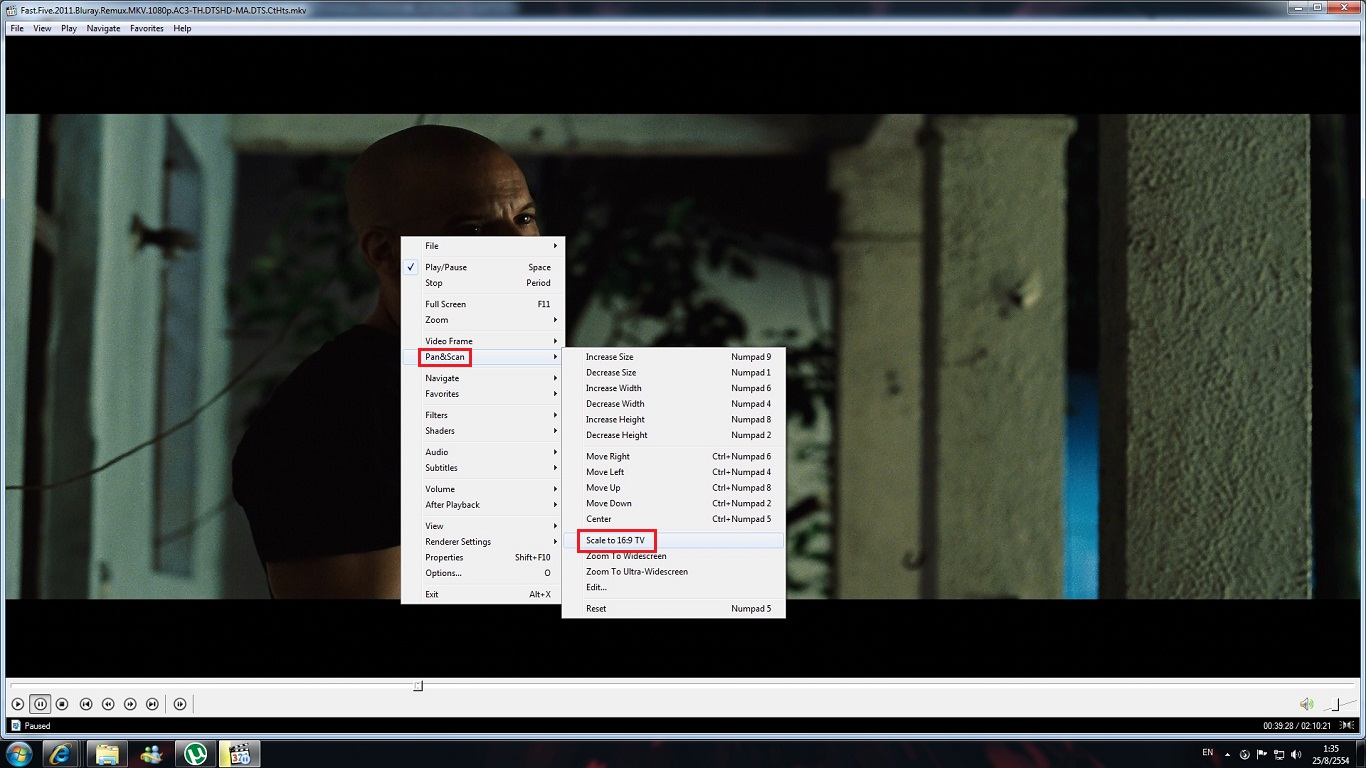Image resolution: width=1366 pixels, height=768 pixels.
Task: Open Edit... in the Pan&Scan submenu
Action: pyautogui.click(x=673, y=587)
